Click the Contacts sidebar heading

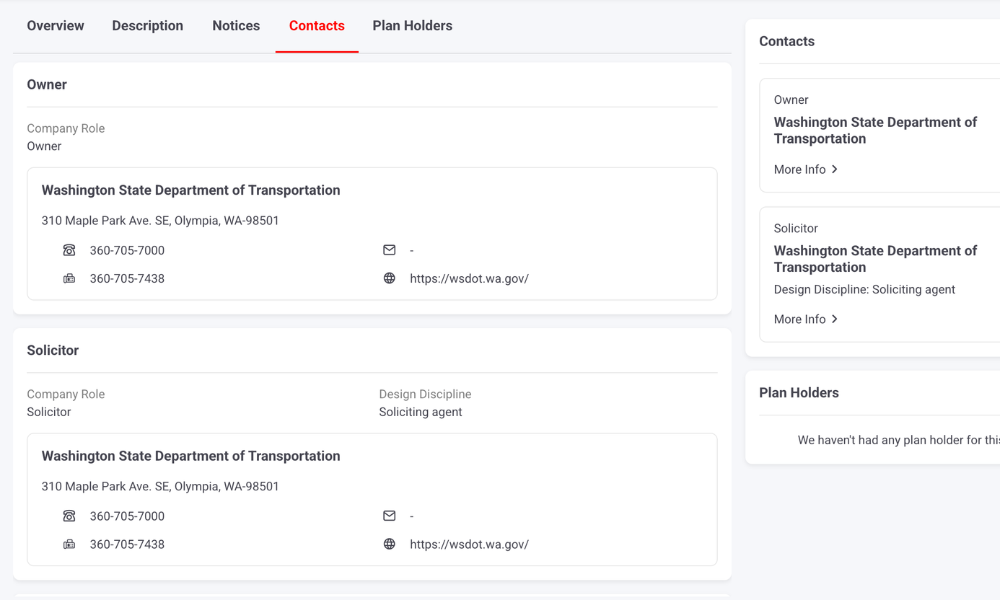786,41
